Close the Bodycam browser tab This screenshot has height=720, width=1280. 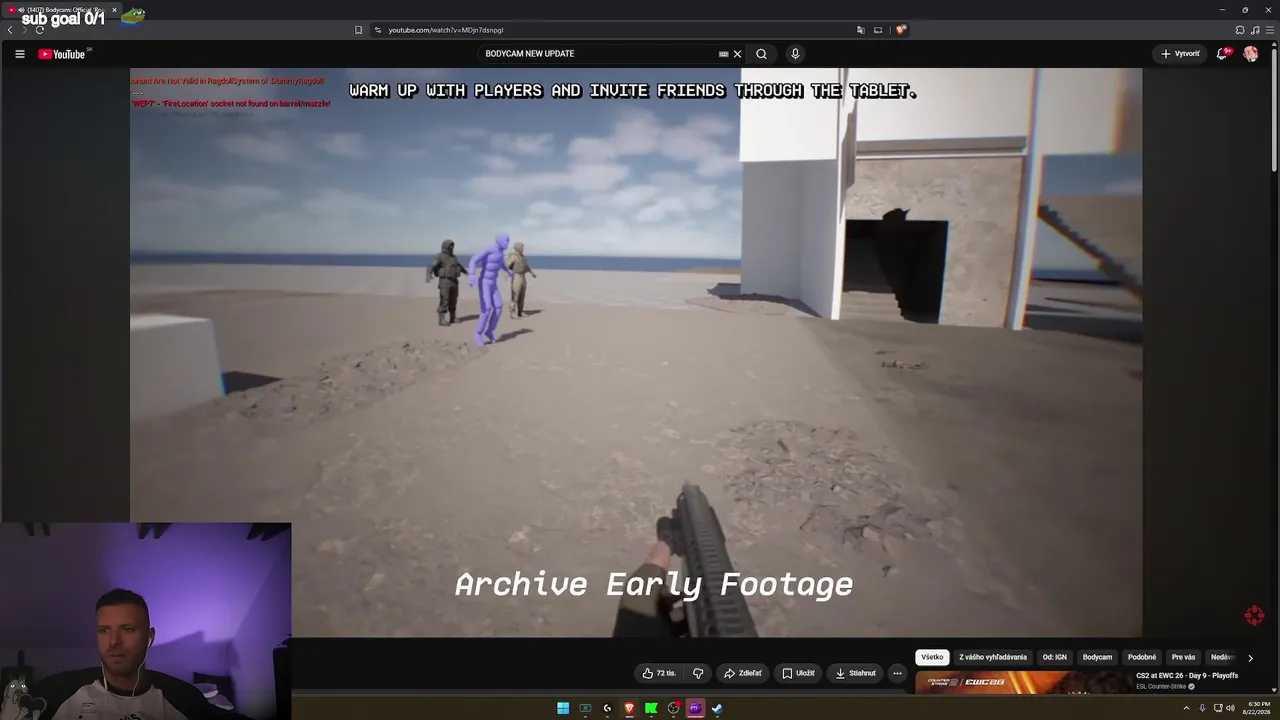[x=114, y=10]
